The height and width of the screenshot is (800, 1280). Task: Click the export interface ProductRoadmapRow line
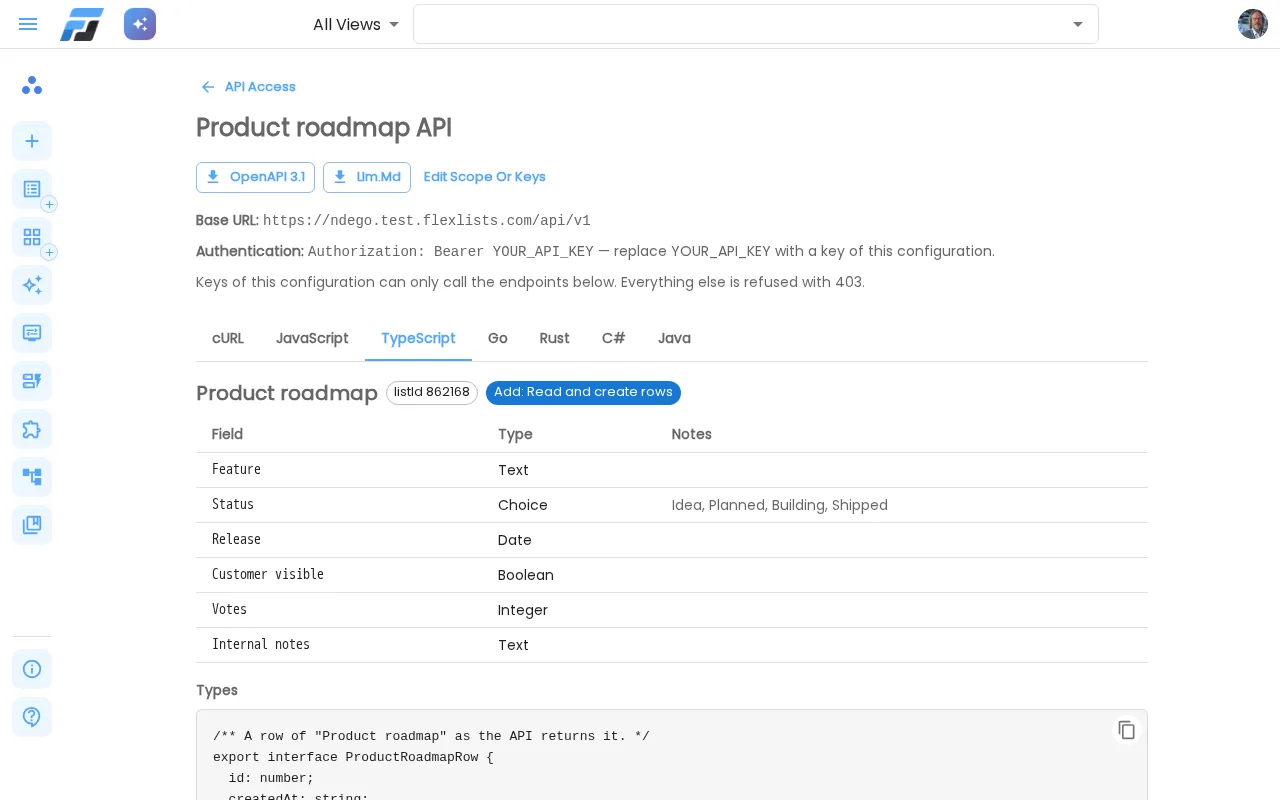(x=353, y=757)
